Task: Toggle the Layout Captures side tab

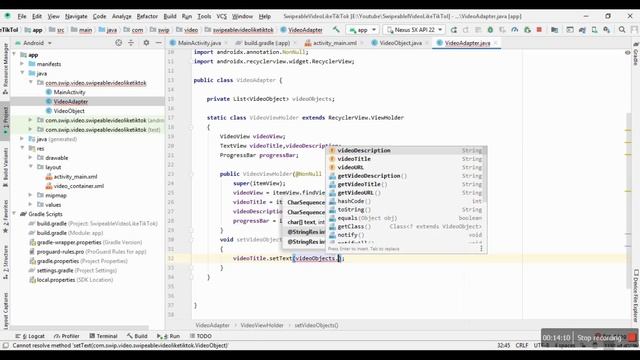Action: (x=5, y=310)
